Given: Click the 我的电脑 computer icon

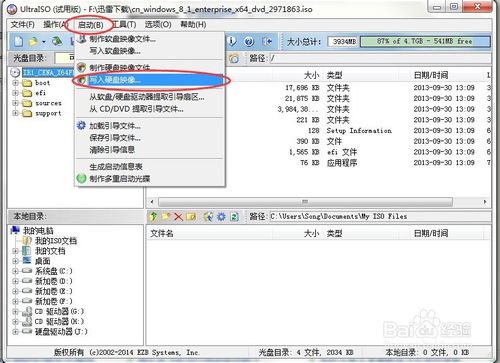Looking at the screenshot, I should (15, 230).
